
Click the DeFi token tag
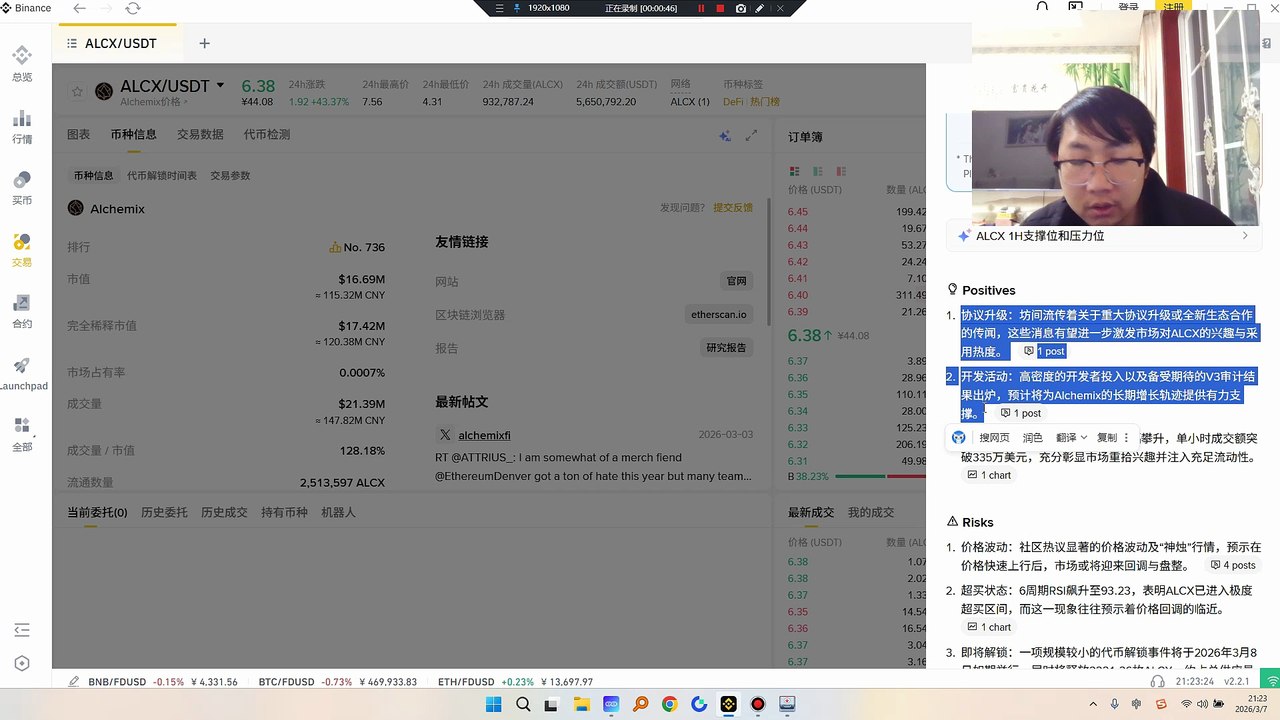tap(733, 102)
